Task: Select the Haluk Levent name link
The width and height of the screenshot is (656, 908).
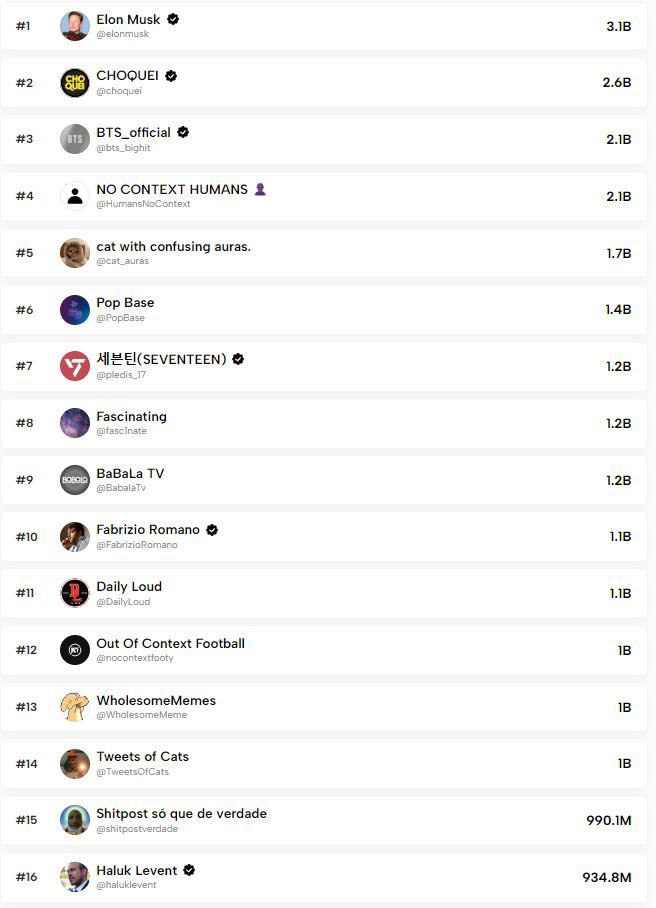Action: [x=136, y=870]
